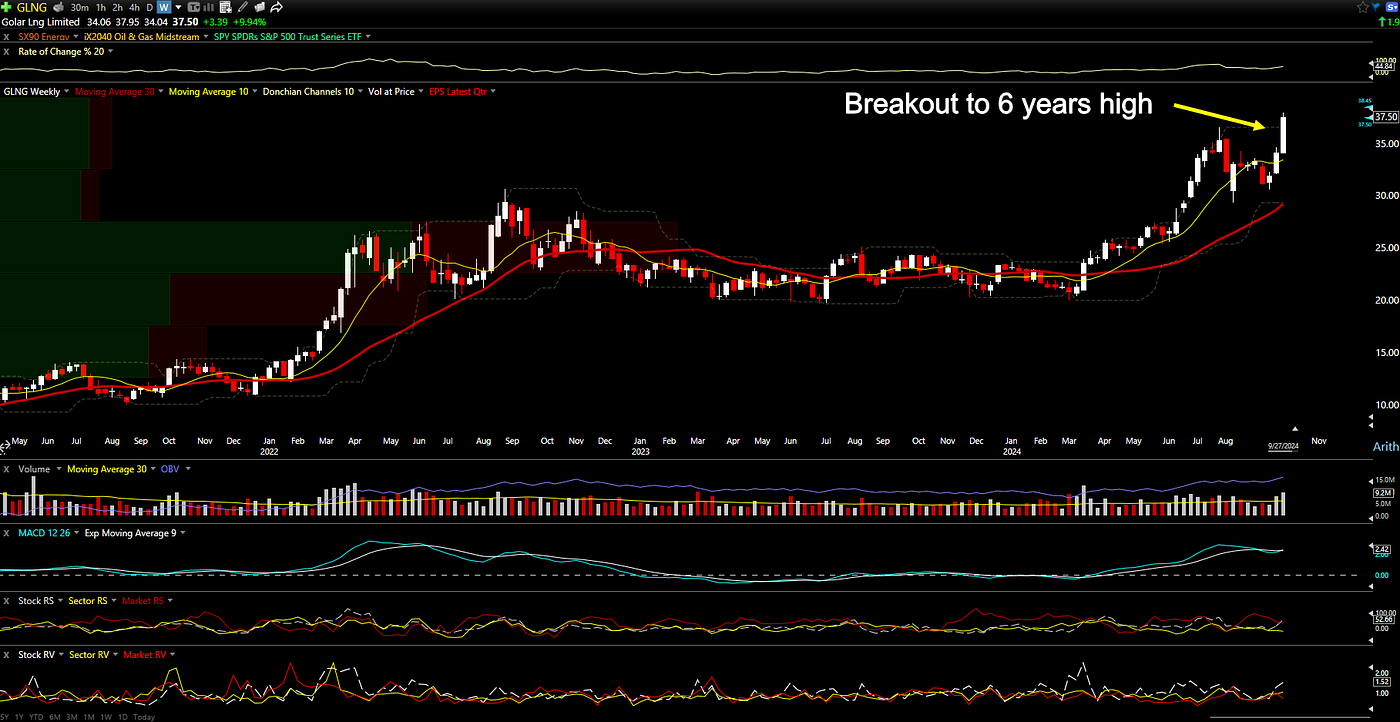Select the W weekly timeframe button

(164, 7)
